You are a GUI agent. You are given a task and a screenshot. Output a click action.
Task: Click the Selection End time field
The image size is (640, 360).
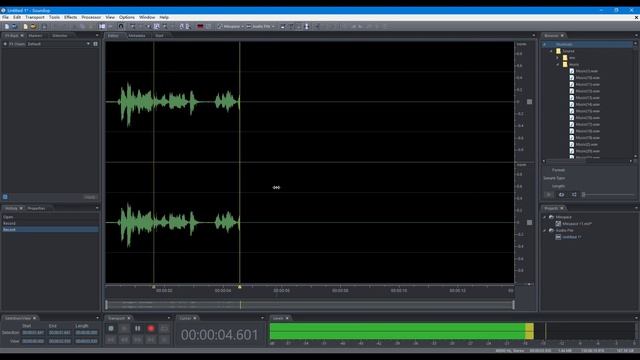(x=60, y=333)
